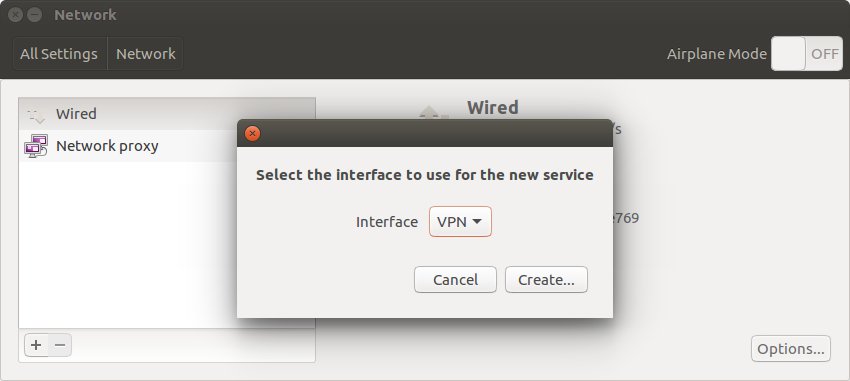Viewport: 850px width, 381px height.
Task: Toggle the Airplane Mode switch
Action: [x=807, y=54]
